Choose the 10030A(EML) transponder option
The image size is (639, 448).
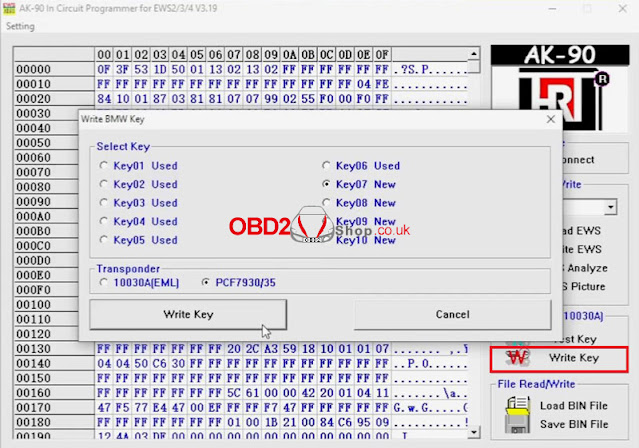point(104,282)
